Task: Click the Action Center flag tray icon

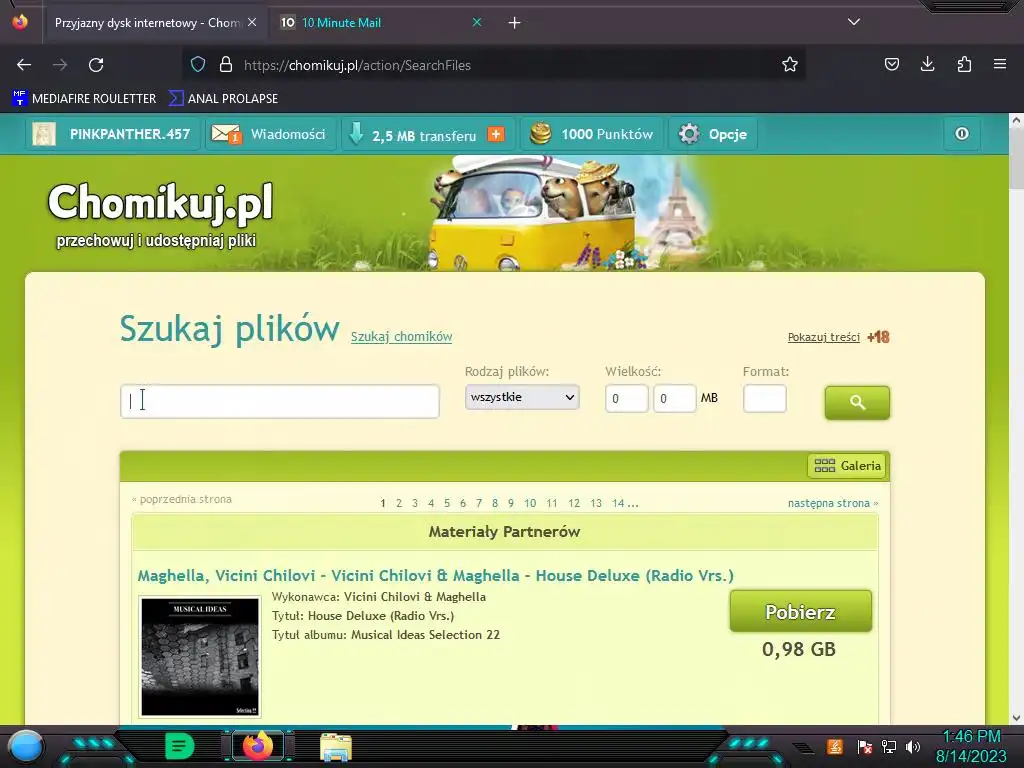Action: 865,747
